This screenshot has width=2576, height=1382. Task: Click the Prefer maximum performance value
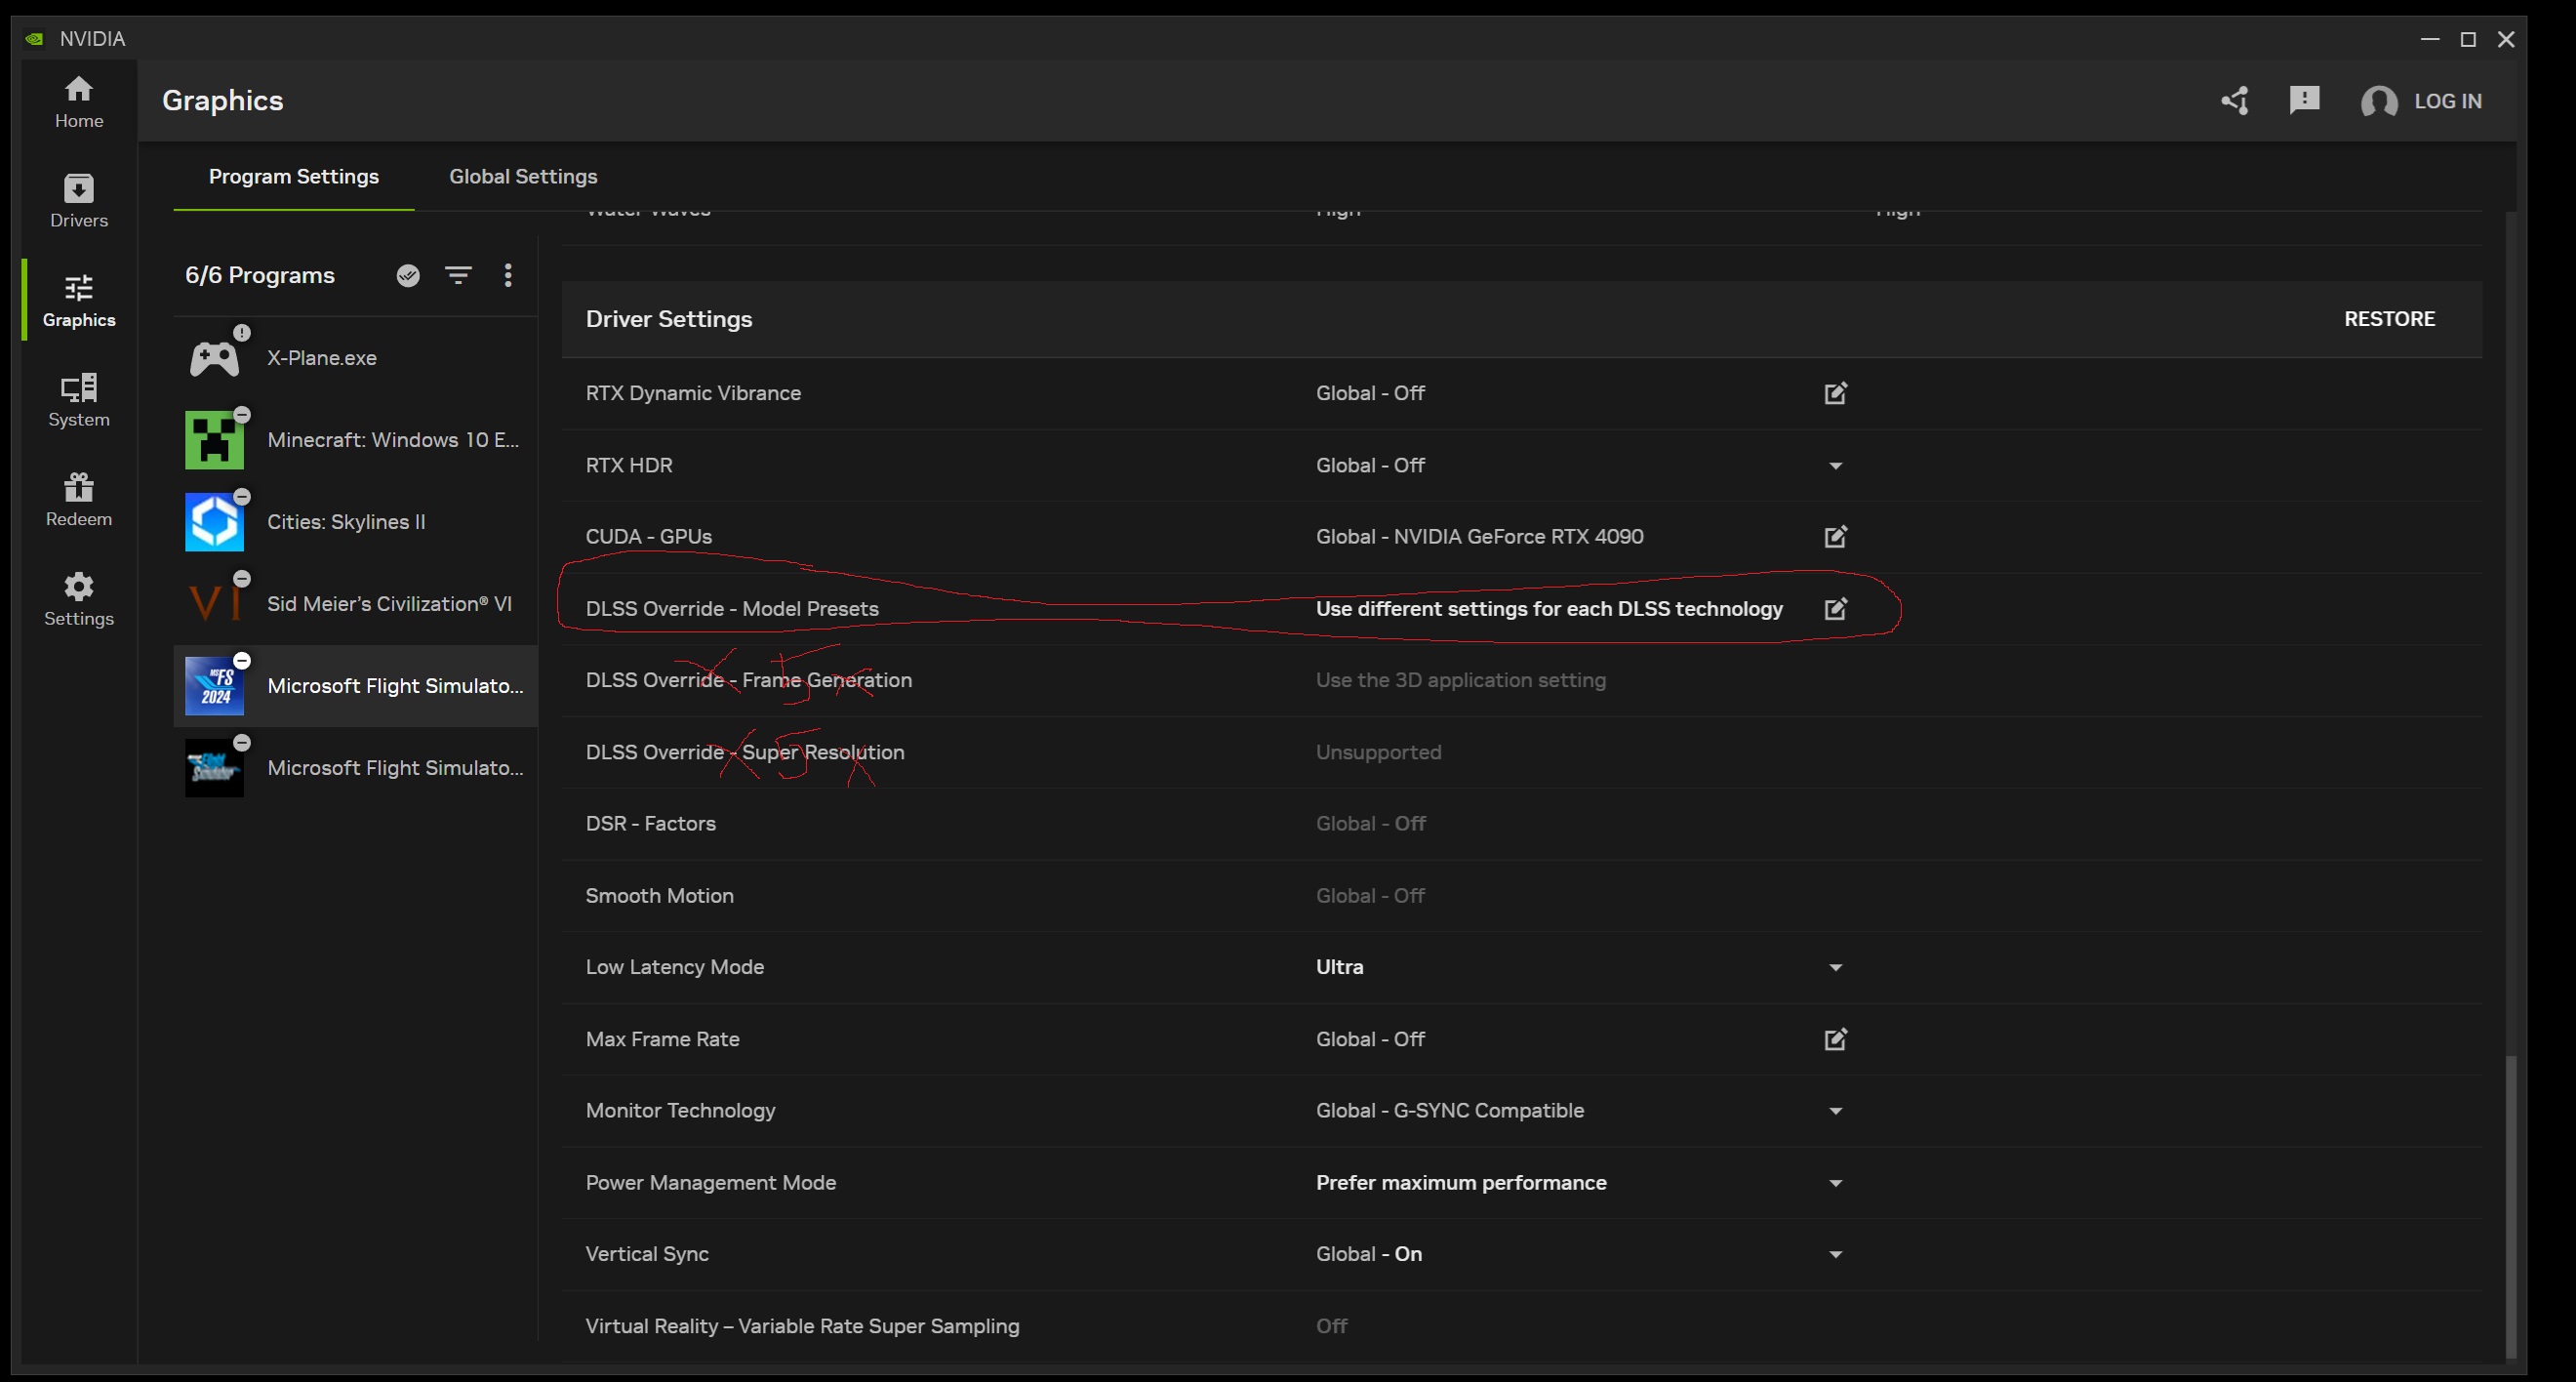[x=1461, y=1183]
